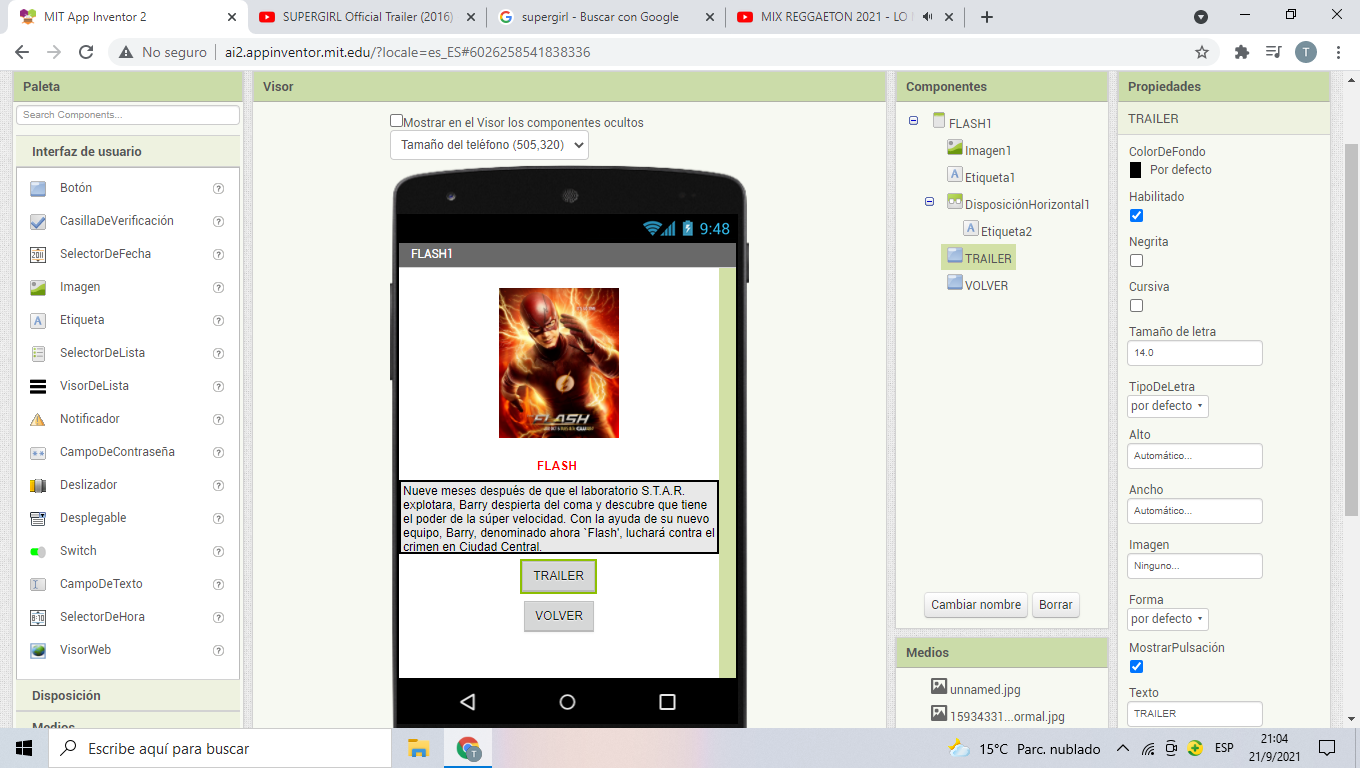Bookmark this page with star icon
The height and width of the screenshot is (768, 1360).
click(1202, 52)
